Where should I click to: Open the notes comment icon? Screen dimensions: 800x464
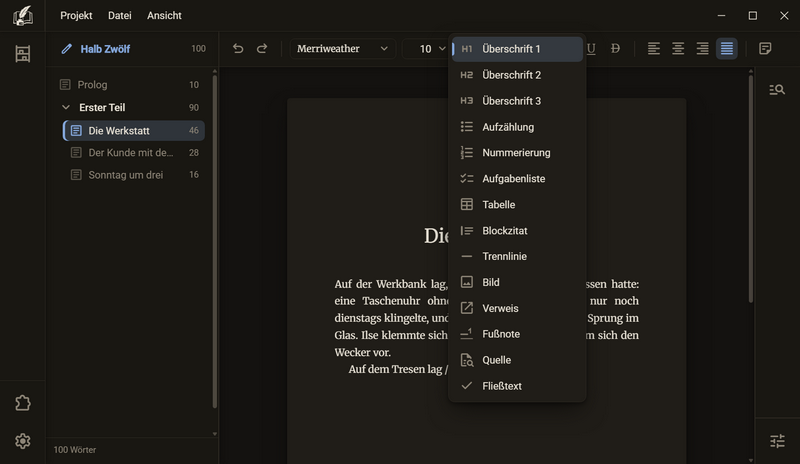pos(765,48)
